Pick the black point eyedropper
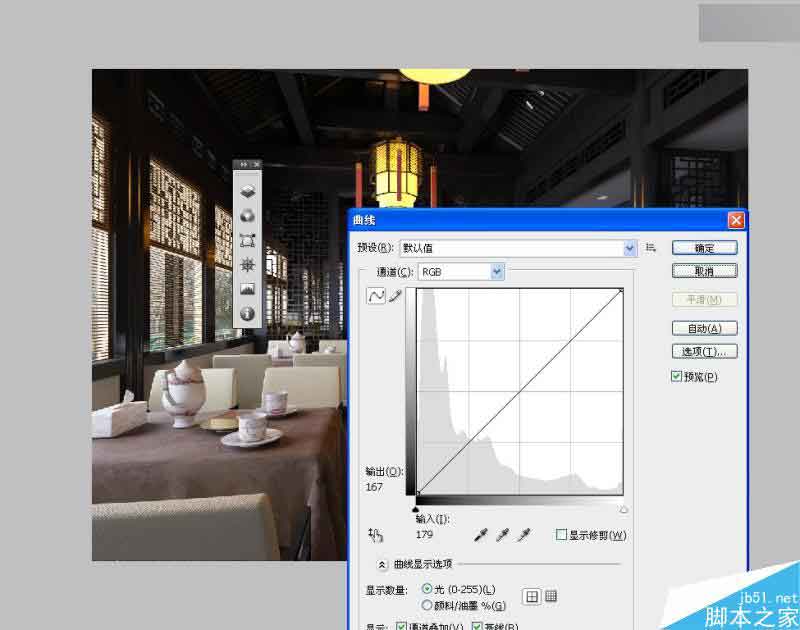 (479, 535)
